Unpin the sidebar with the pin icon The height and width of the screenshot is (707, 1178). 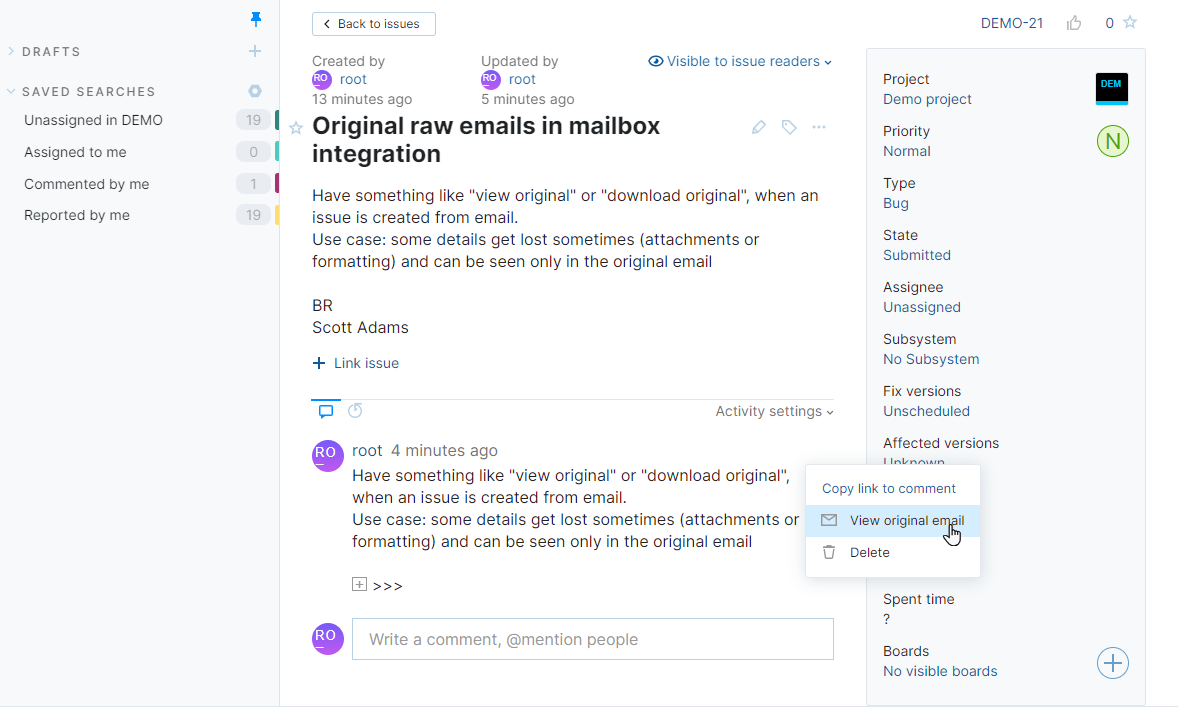click(x=256, y=19)
